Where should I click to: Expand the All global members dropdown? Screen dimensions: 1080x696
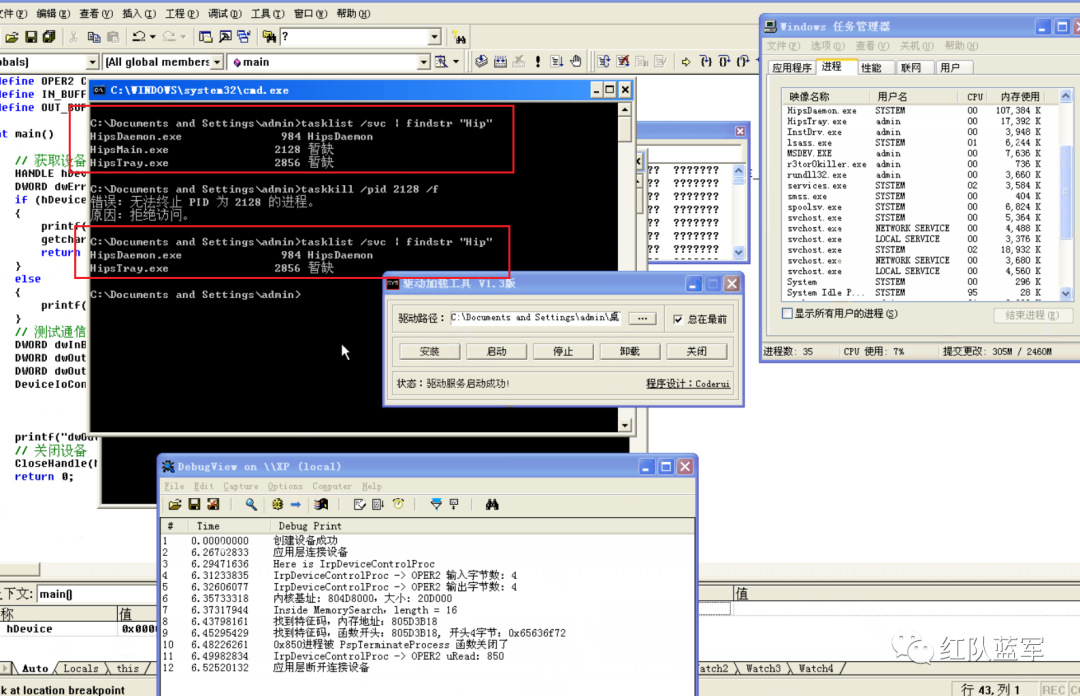pyautogui.click(x=217, y=62)
